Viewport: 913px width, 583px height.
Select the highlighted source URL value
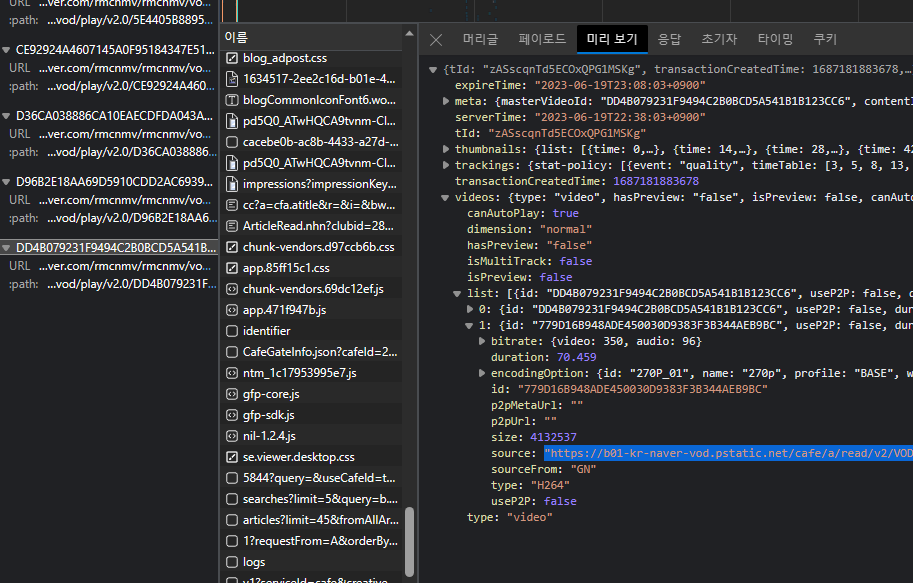728,454
